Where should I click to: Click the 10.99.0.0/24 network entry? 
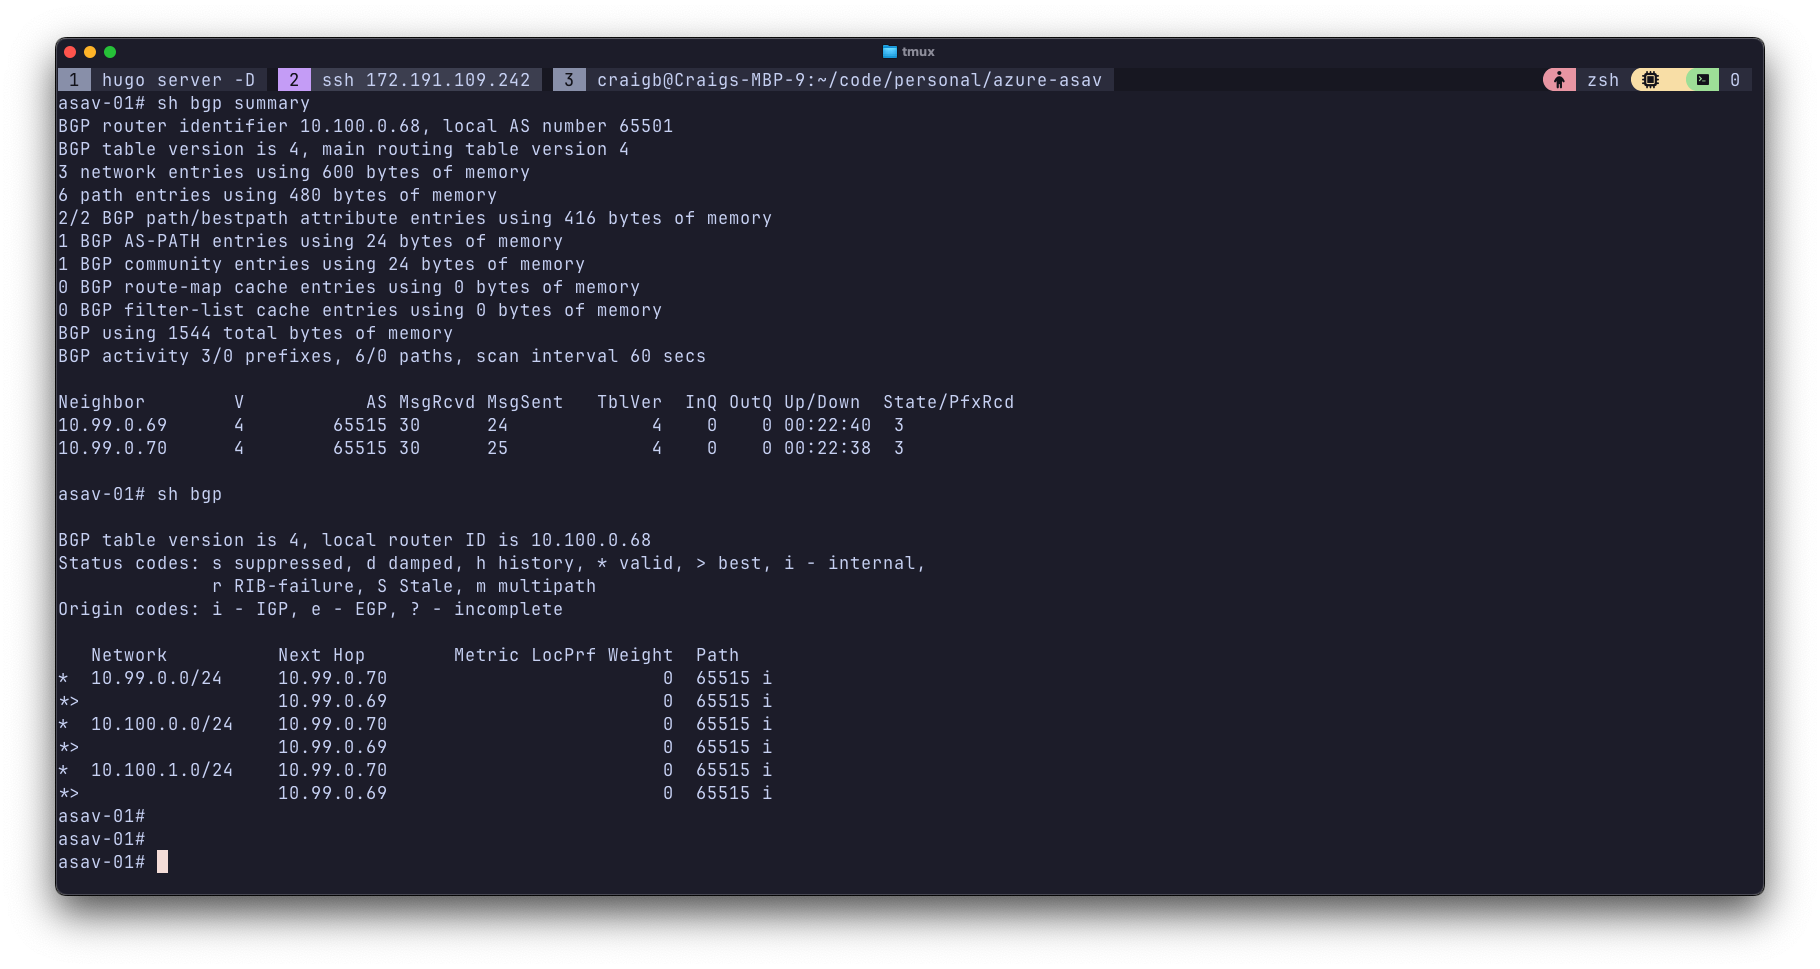(156, 678)
